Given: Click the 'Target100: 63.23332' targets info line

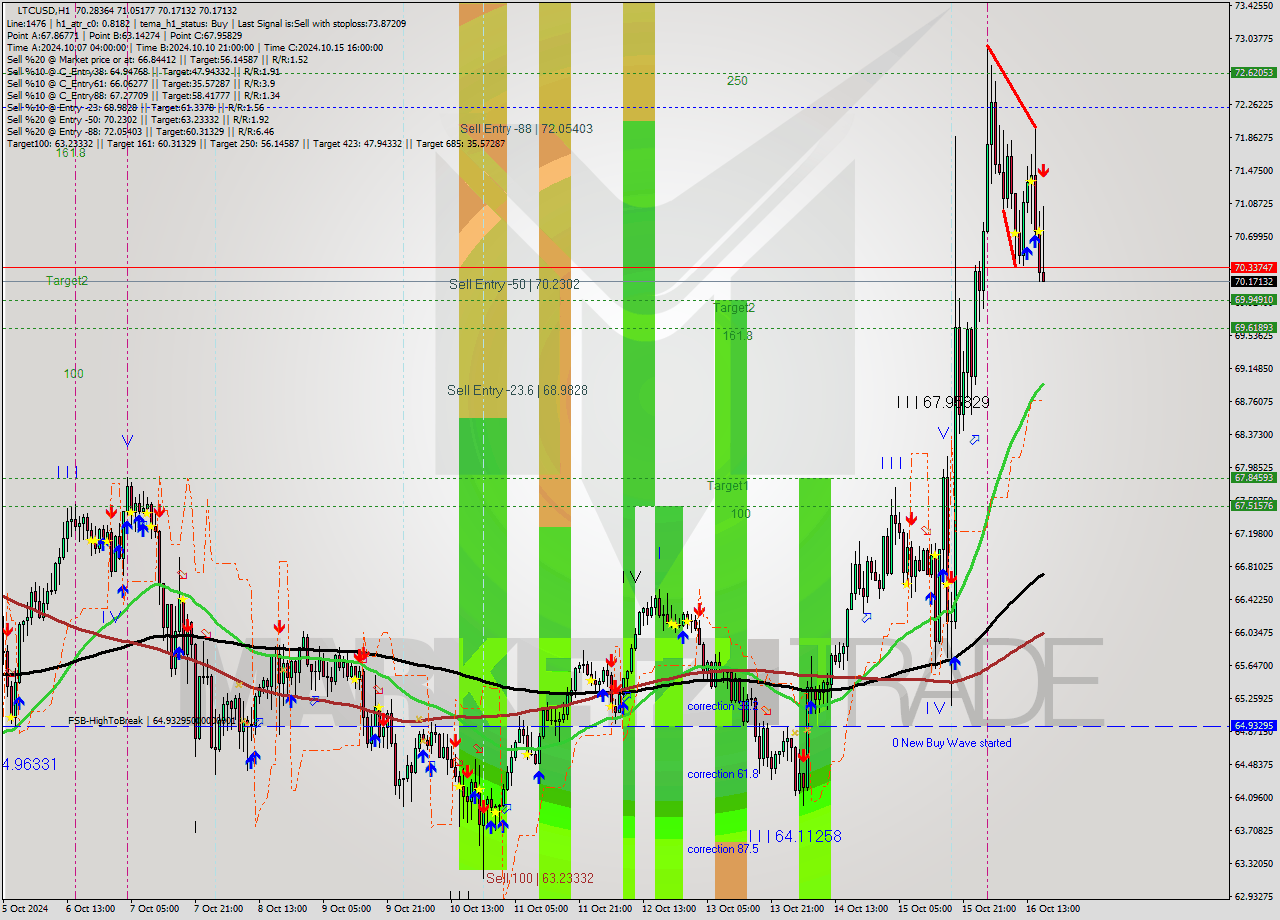Looking at the screenshot, I should pos(255,144).
